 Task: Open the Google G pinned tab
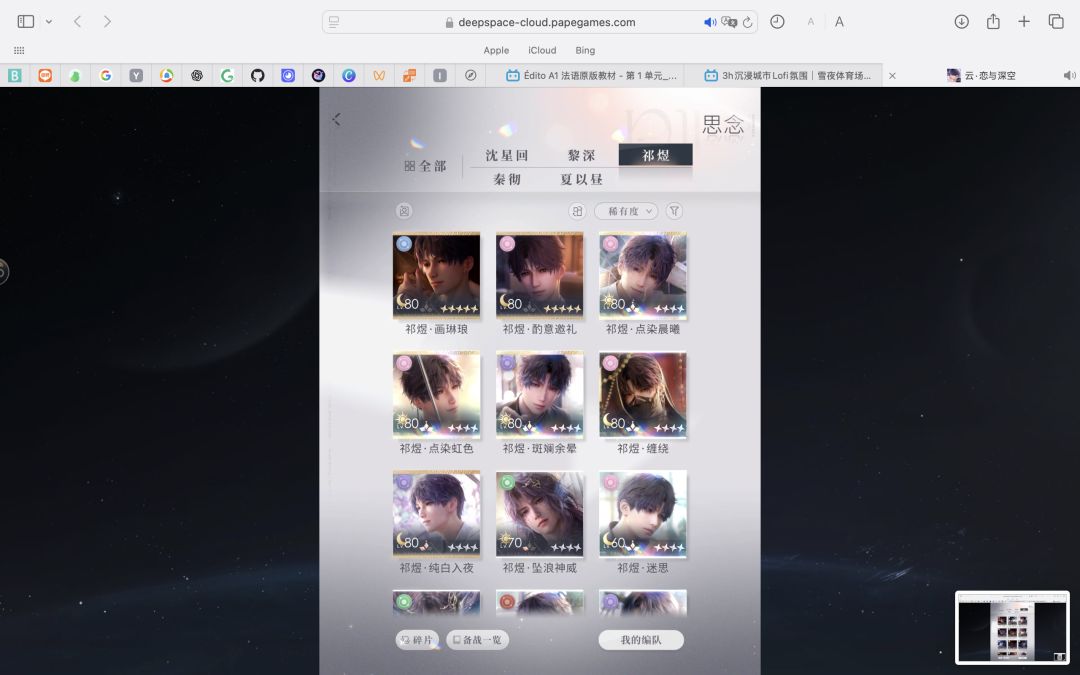pos(105,76)
